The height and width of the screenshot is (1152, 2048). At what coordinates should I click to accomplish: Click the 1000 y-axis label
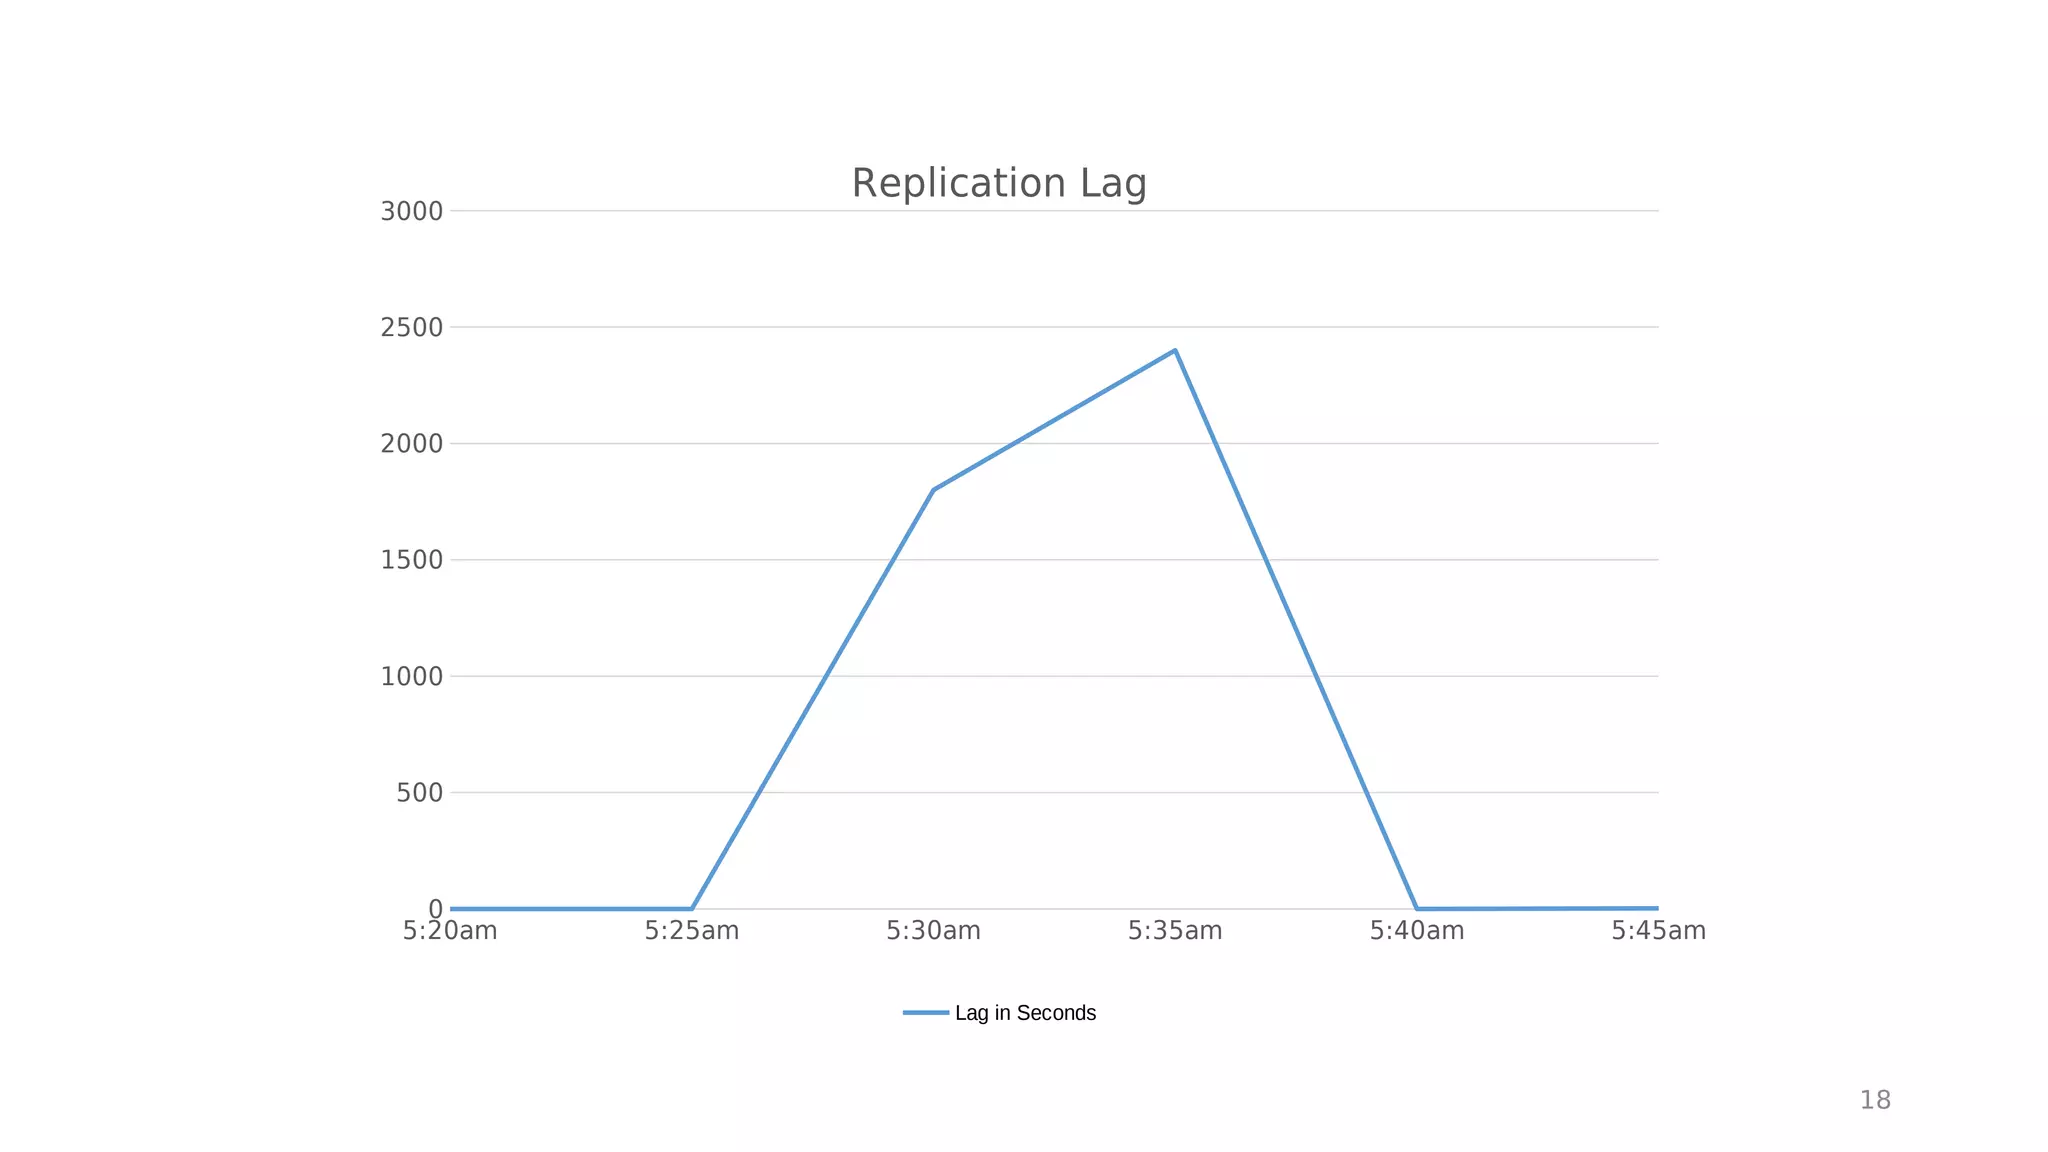tap(411, 676)
